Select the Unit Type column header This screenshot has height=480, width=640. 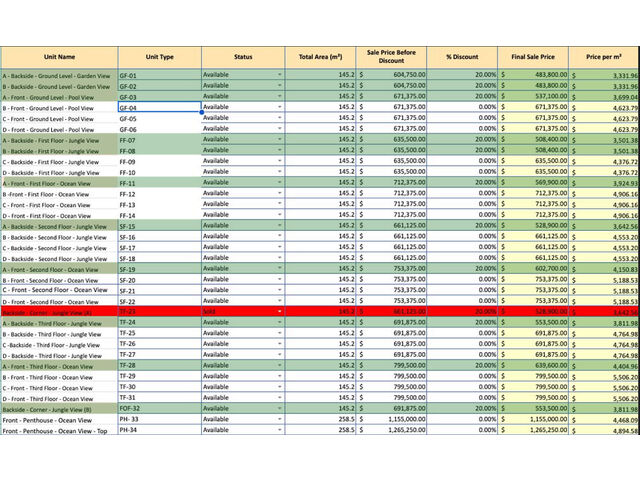click(x=160, y=57)
